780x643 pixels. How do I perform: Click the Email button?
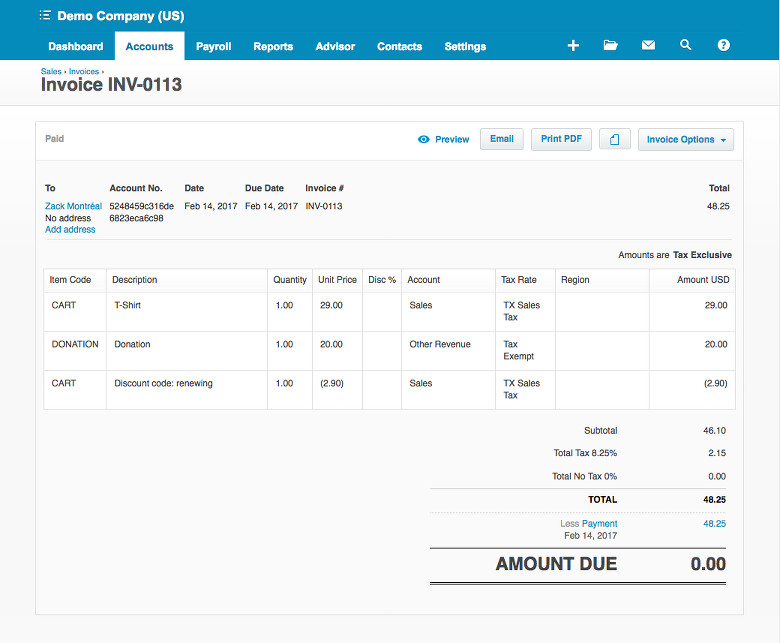click(x=502, y=139)
